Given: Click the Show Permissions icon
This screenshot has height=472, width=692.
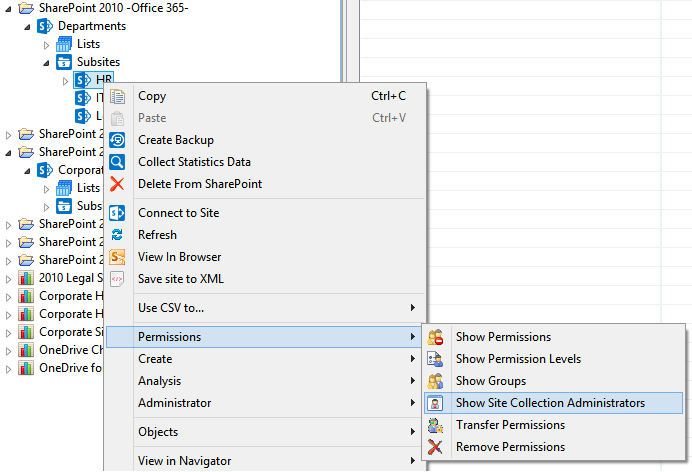Looking at the screenshot, I should click(435, 337).
